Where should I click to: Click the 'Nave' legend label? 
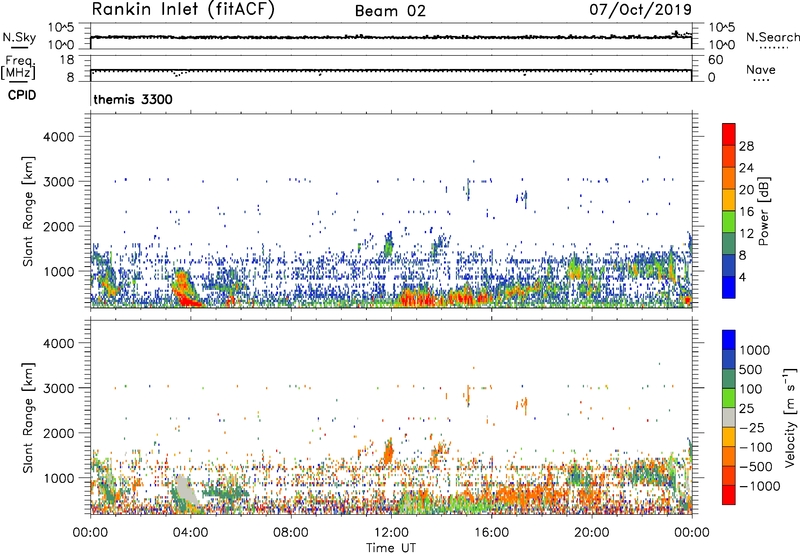[761, 69]
